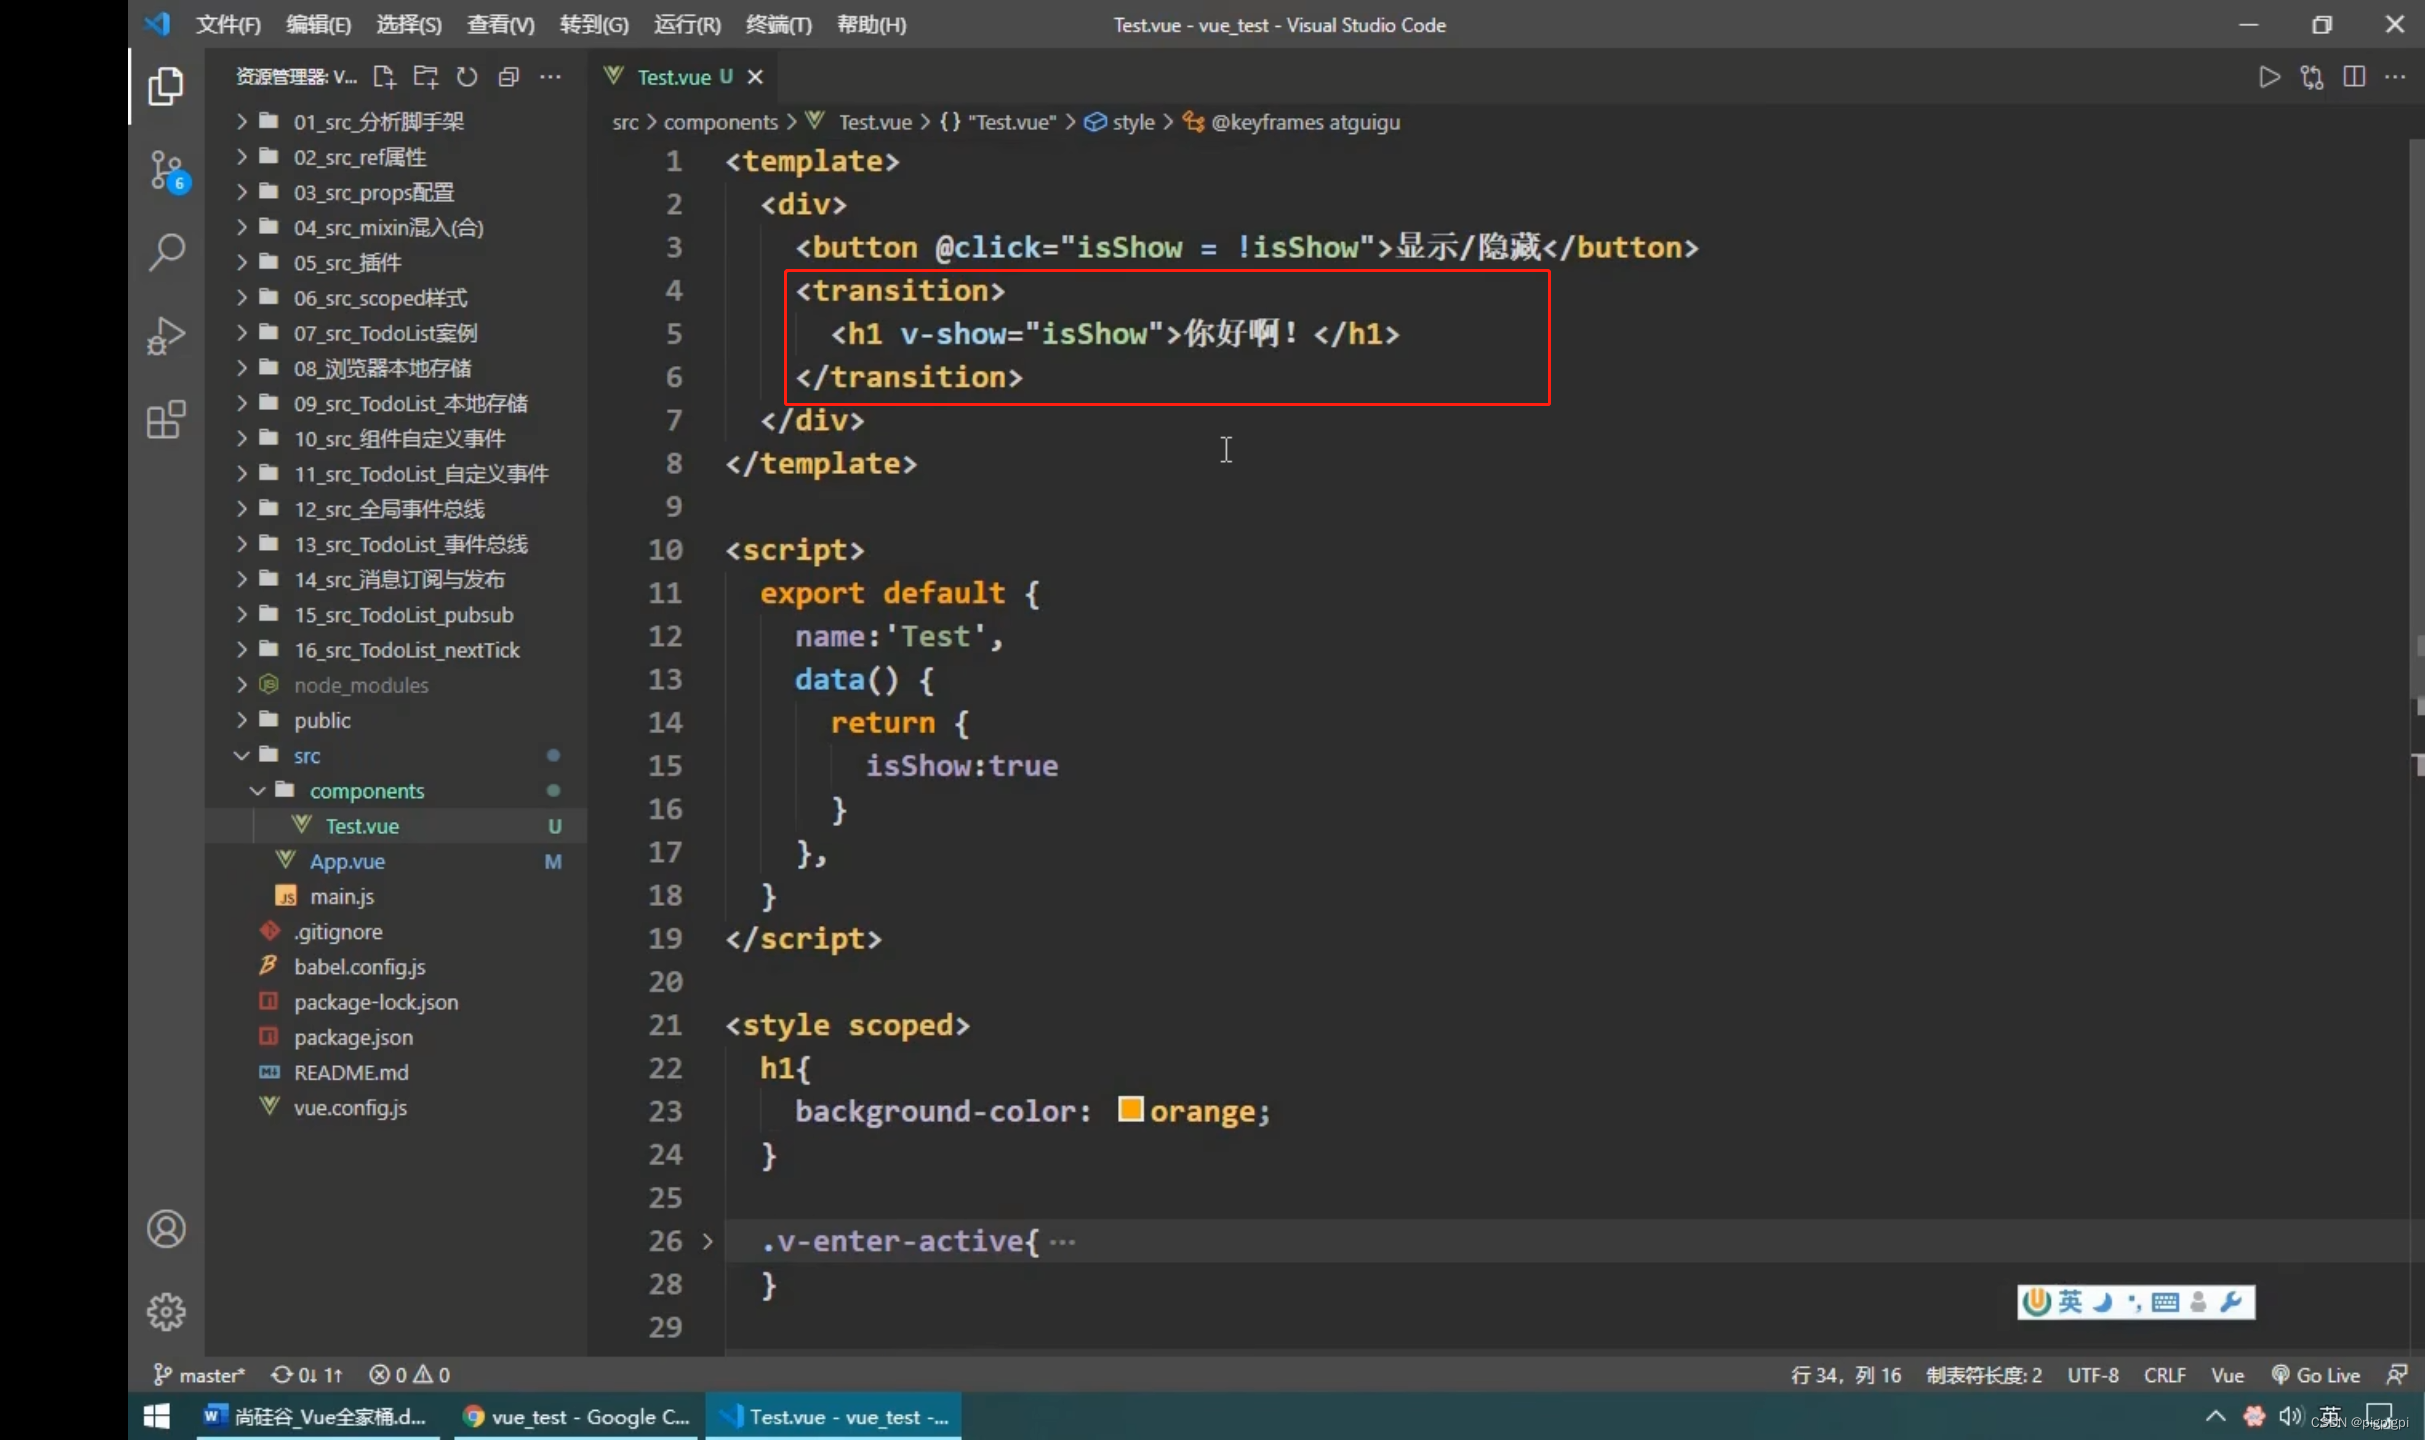
Task: Open explorer's more actions ellipsis
Action: point(550,77)
